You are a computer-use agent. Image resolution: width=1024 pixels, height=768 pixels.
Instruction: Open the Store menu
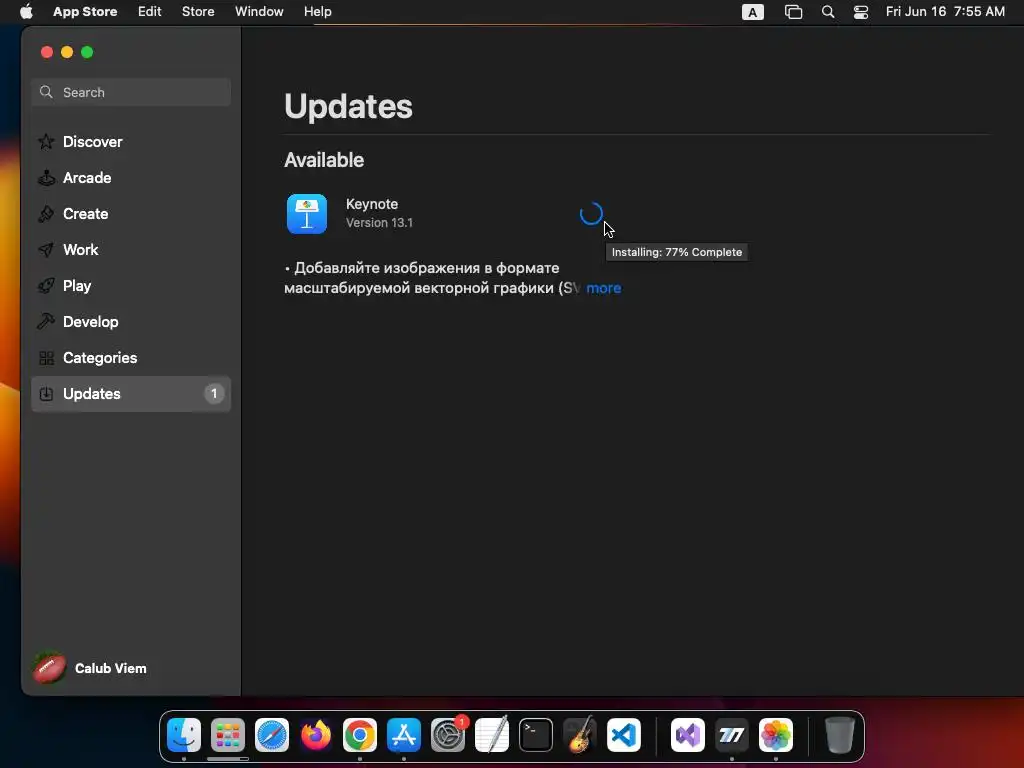198,12
